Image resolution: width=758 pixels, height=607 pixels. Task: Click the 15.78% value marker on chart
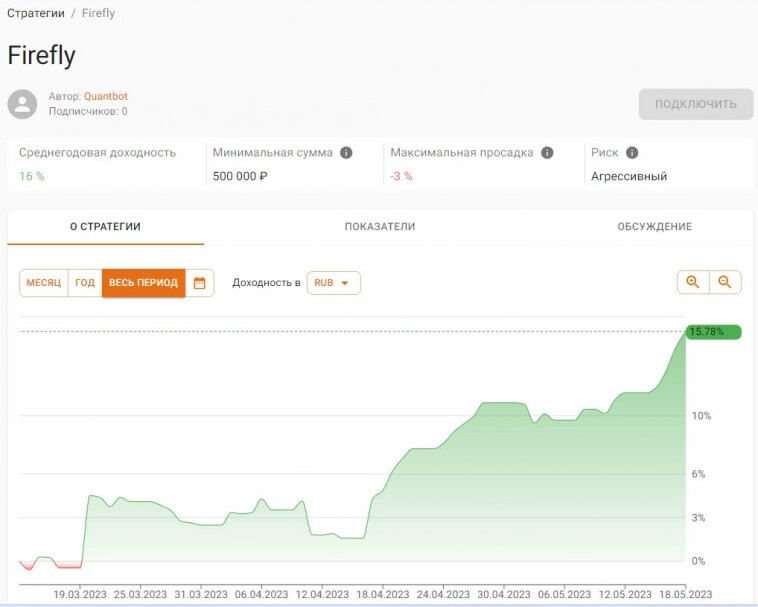click(x=714, y=332)
